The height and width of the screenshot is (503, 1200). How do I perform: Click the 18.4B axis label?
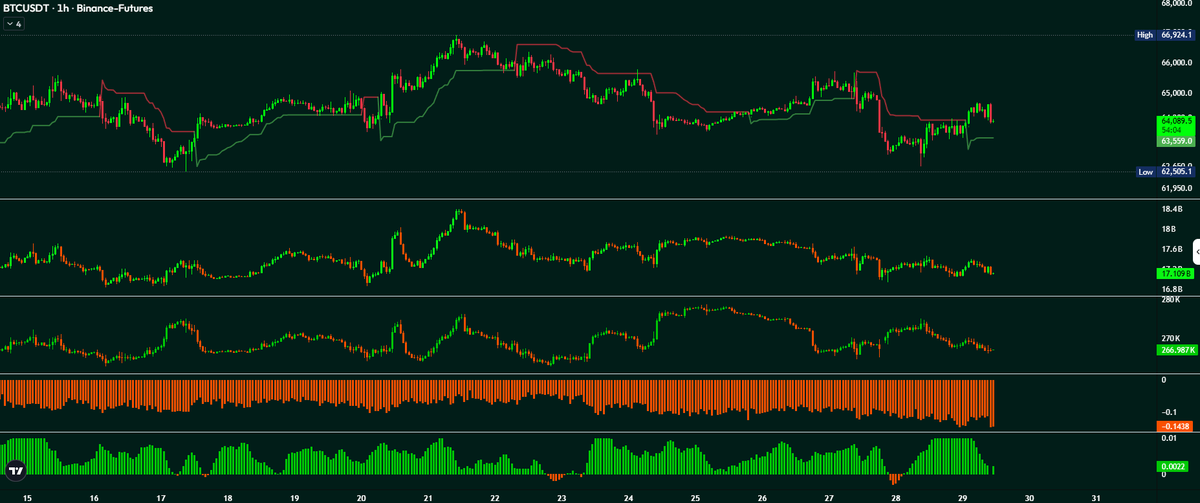(1171, 209)
